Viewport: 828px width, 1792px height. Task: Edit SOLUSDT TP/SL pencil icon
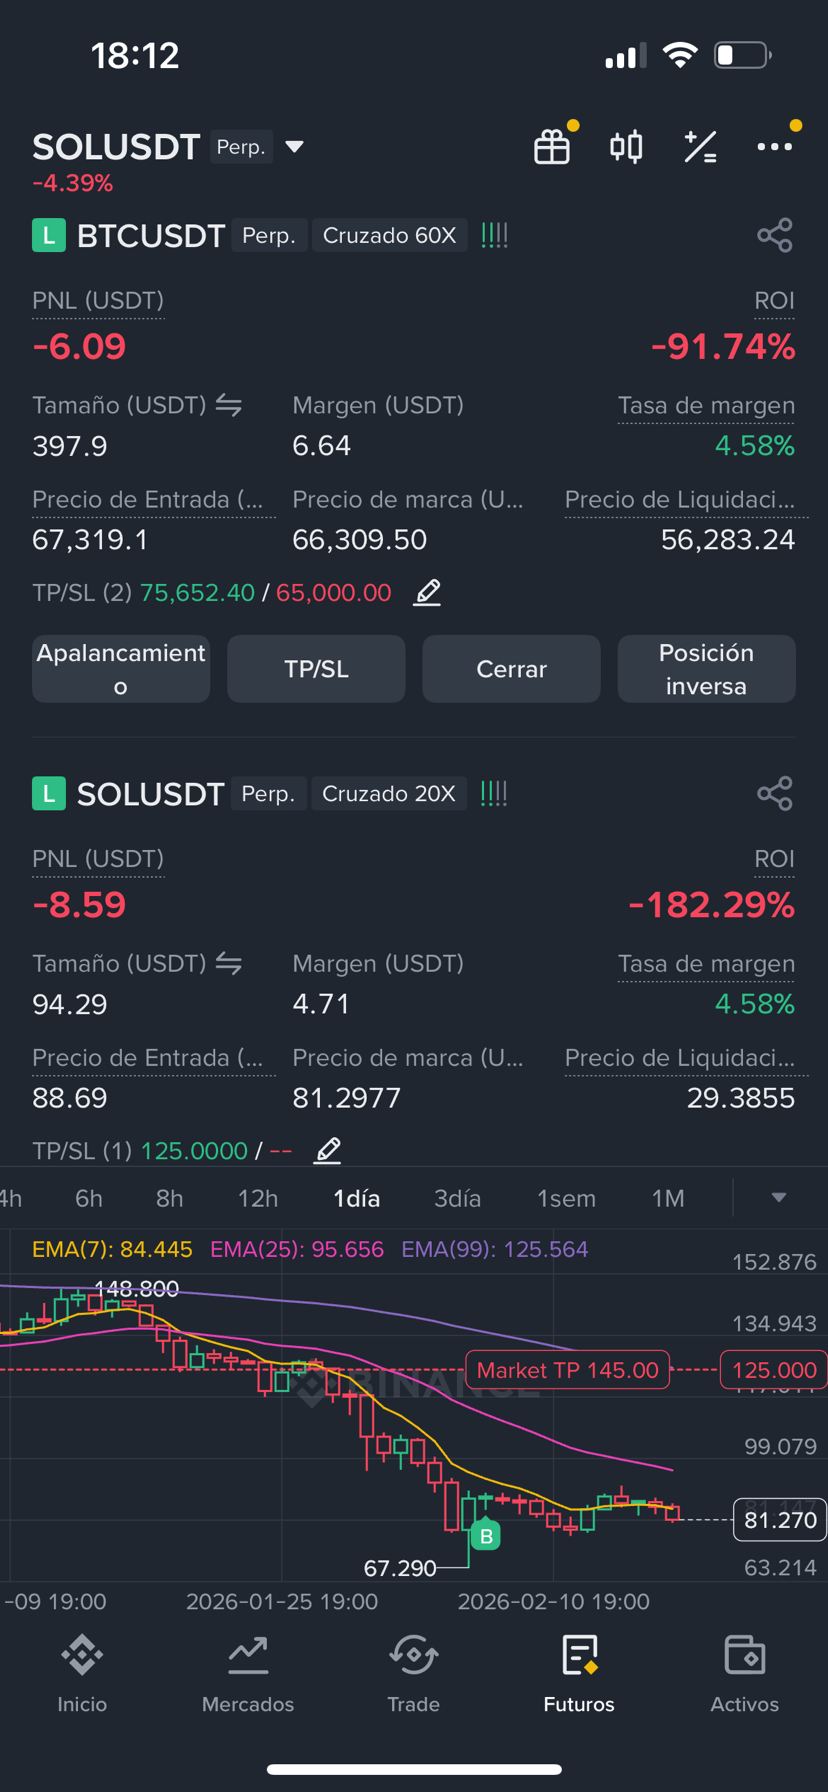[328, 1150]
